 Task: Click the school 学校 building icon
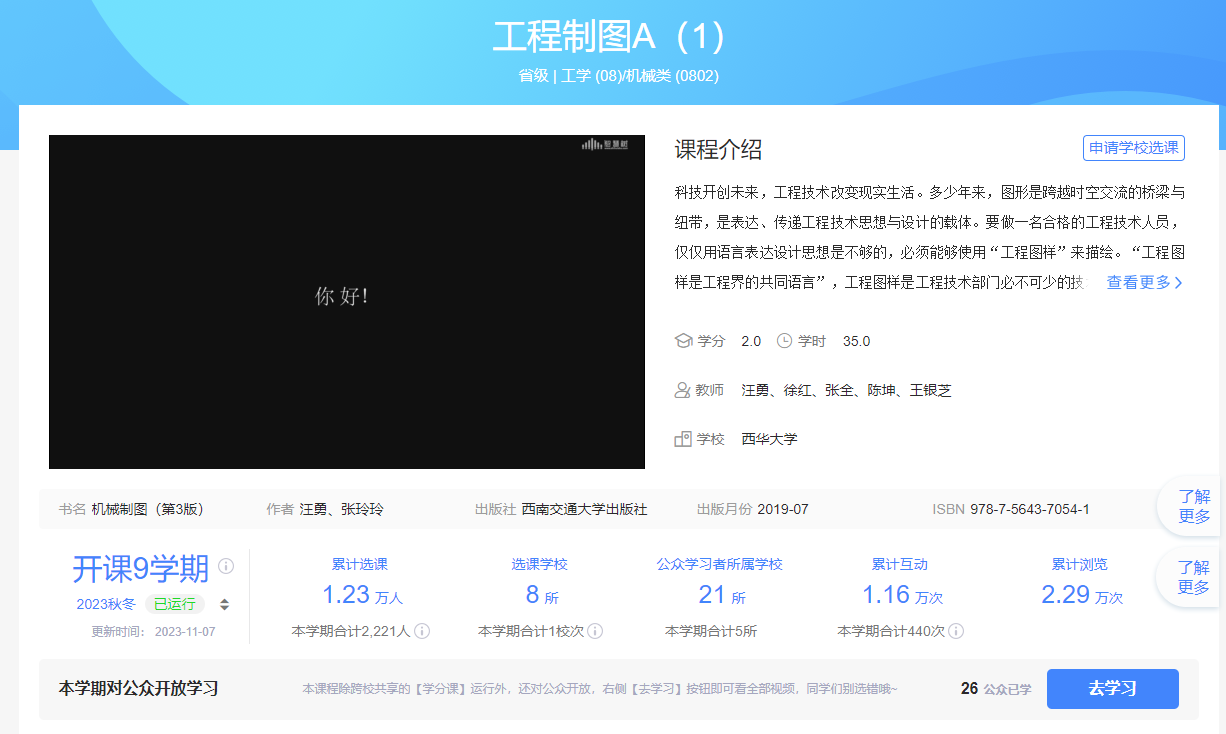tap(684, 439)
